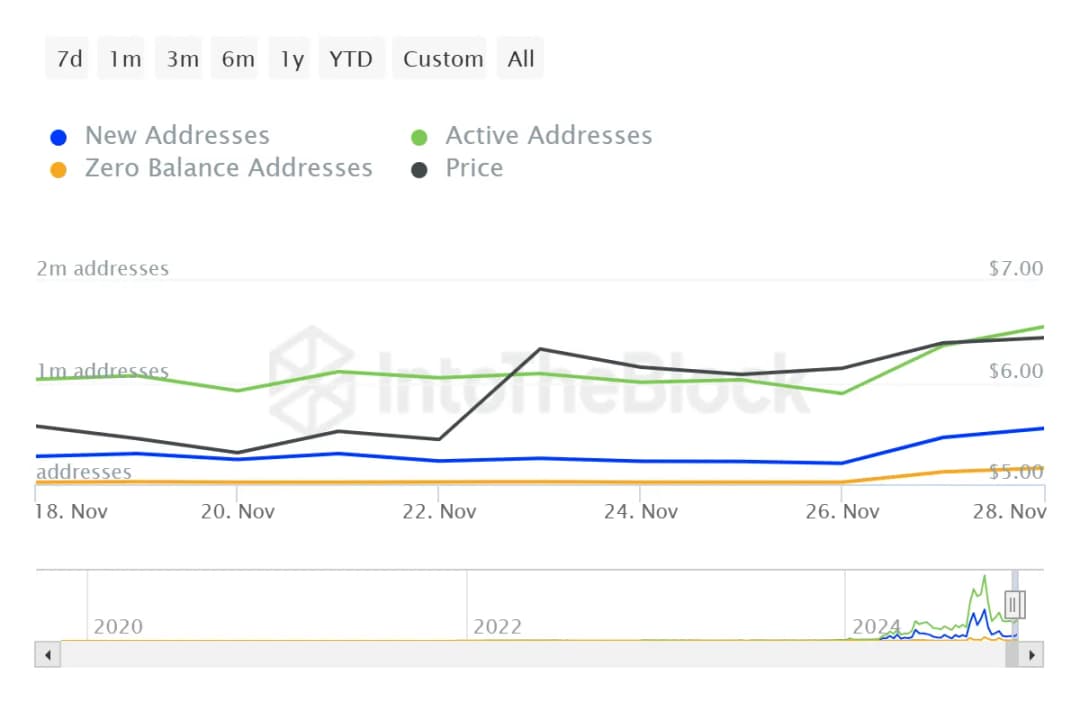1080x720 pixels.
Task: Select the 7d time range button
Action: click(69, 59)
